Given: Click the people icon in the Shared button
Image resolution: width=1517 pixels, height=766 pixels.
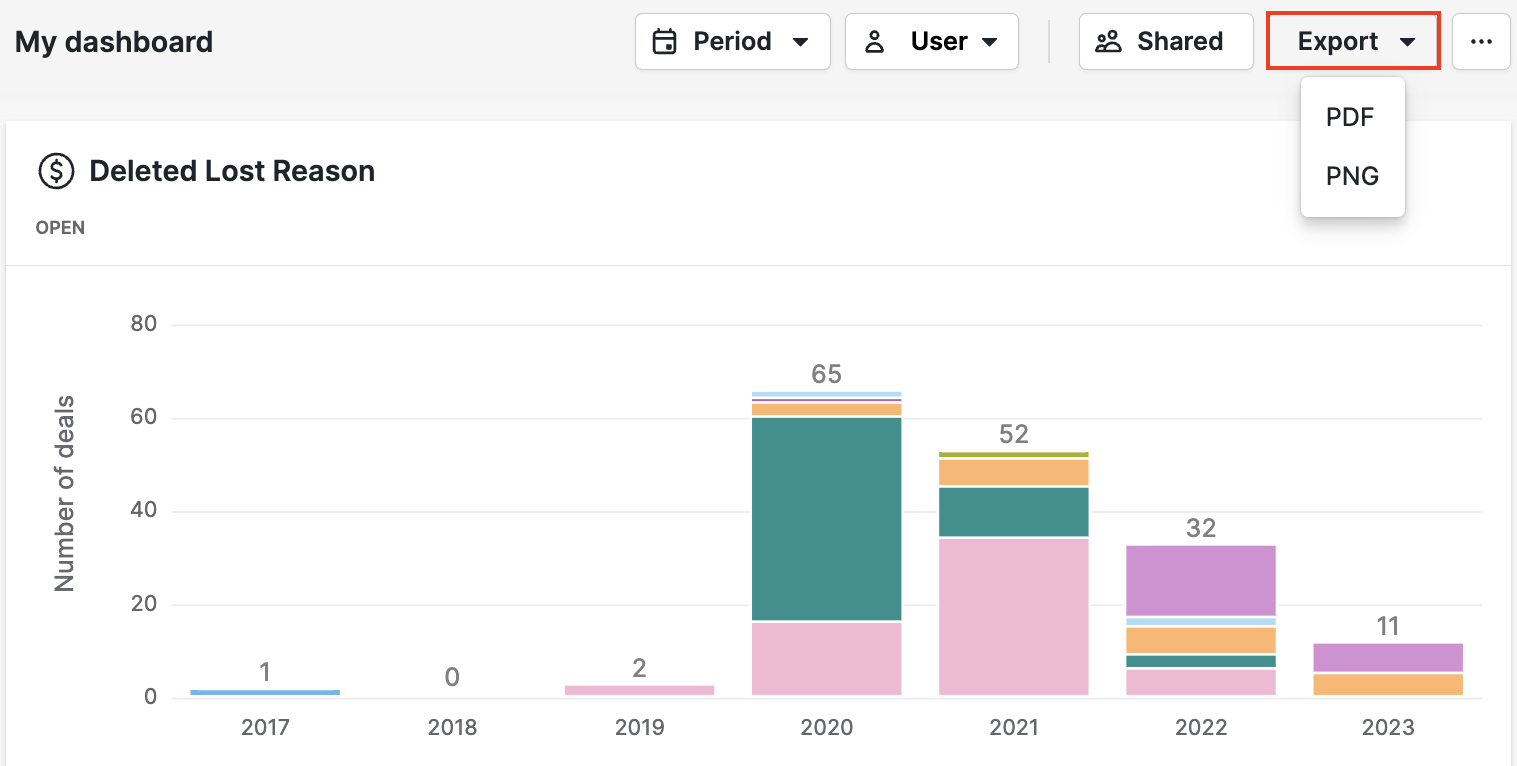Looking at the screenshot, I should (1107, 41).
